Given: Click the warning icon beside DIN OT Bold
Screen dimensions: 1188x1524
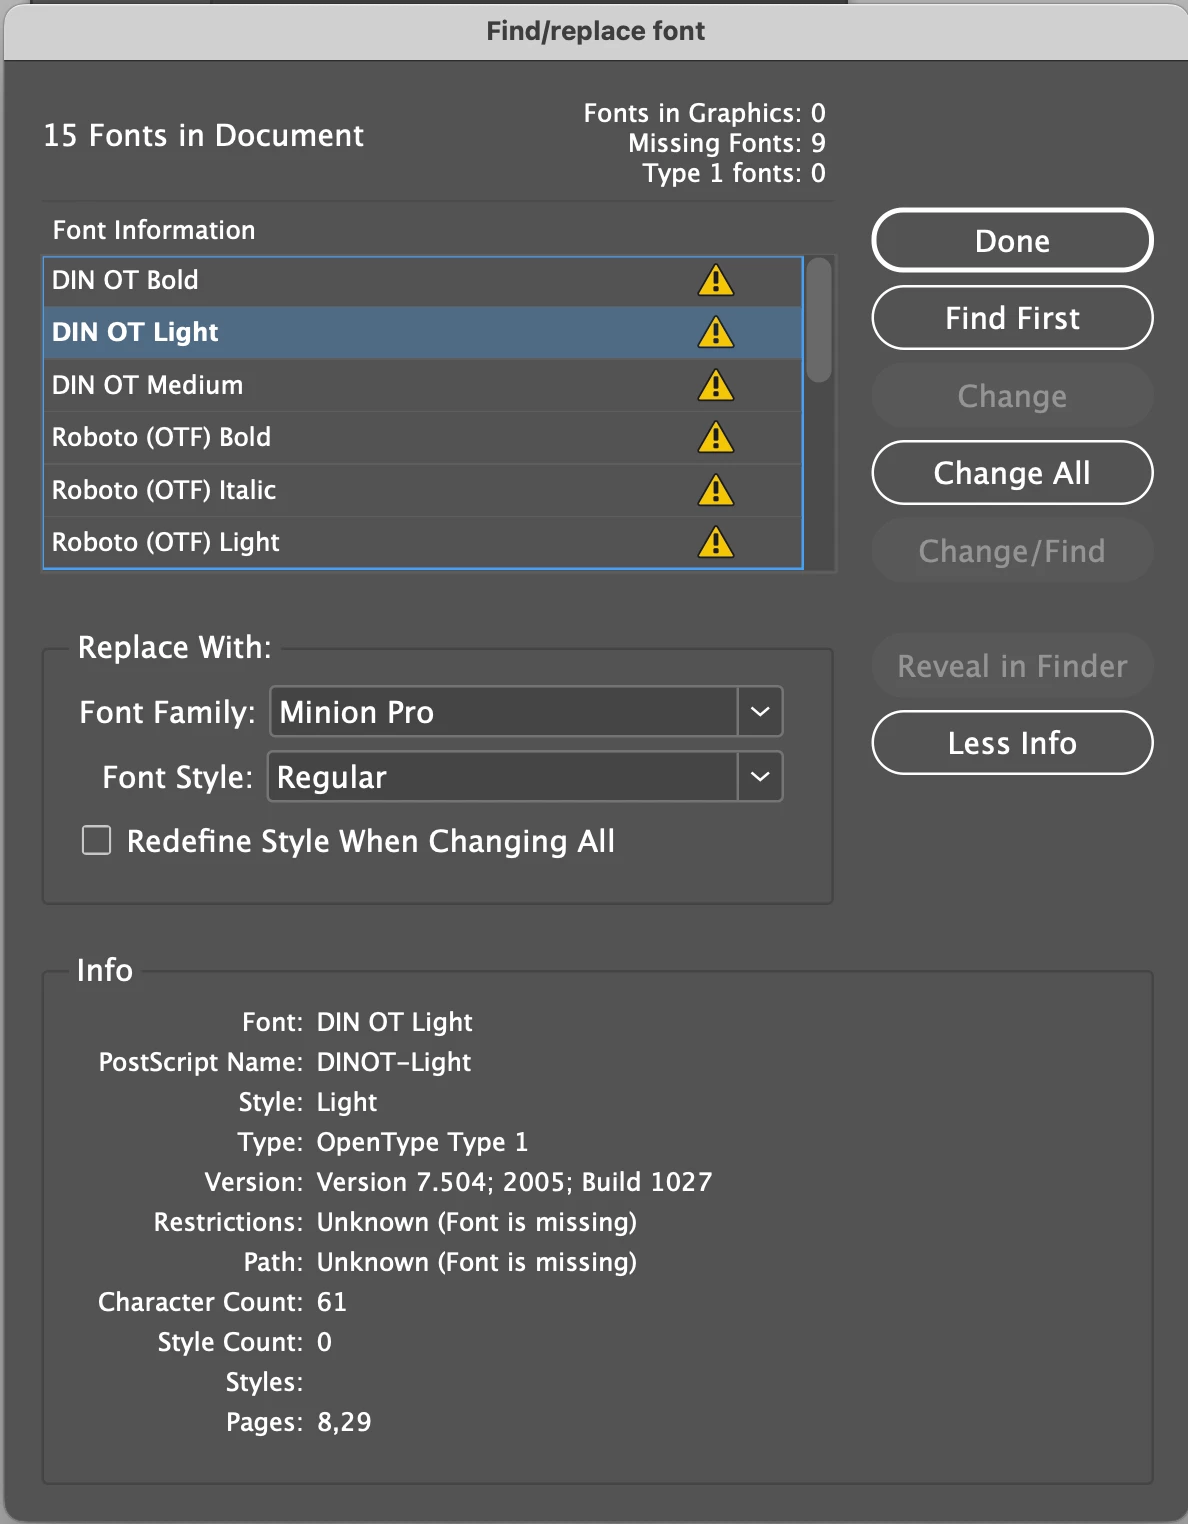Looking at the screenshot, I should click(x=716, y=280).
